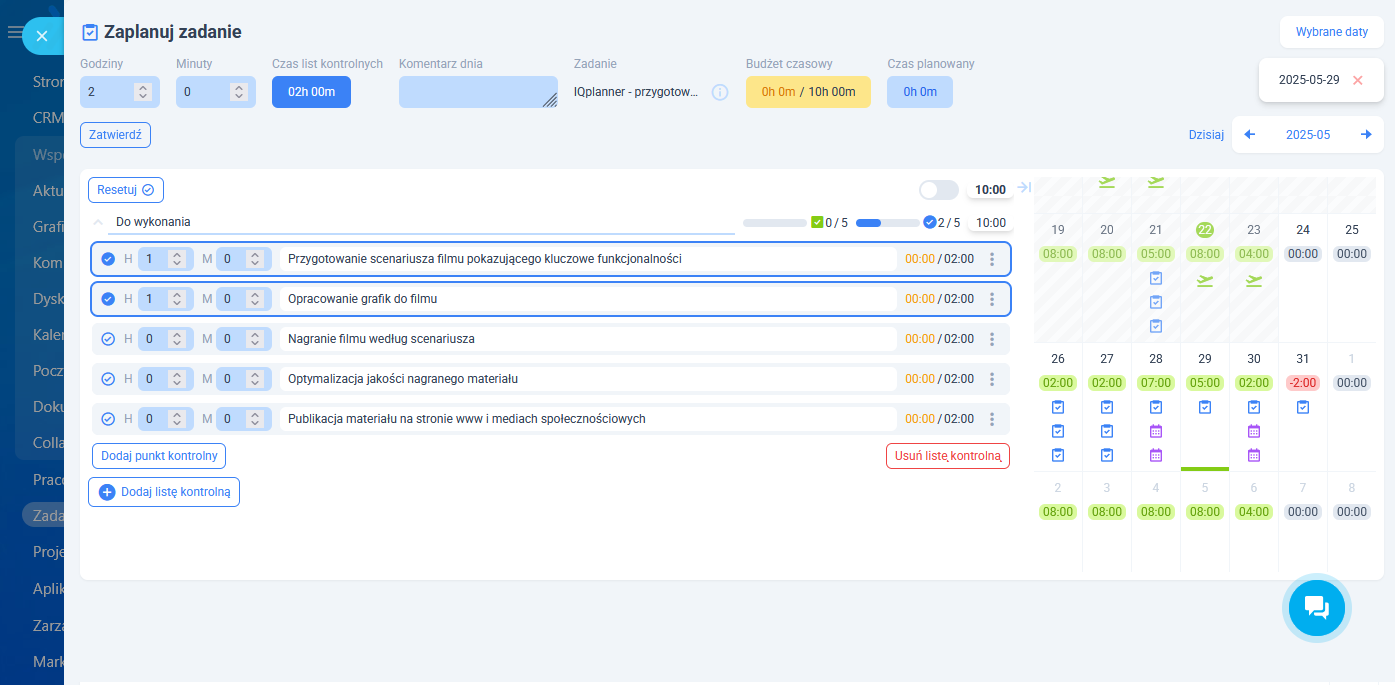Click the 'Komentarz dnia' text field
The image size is (1395, 685).
coord(477,92)
